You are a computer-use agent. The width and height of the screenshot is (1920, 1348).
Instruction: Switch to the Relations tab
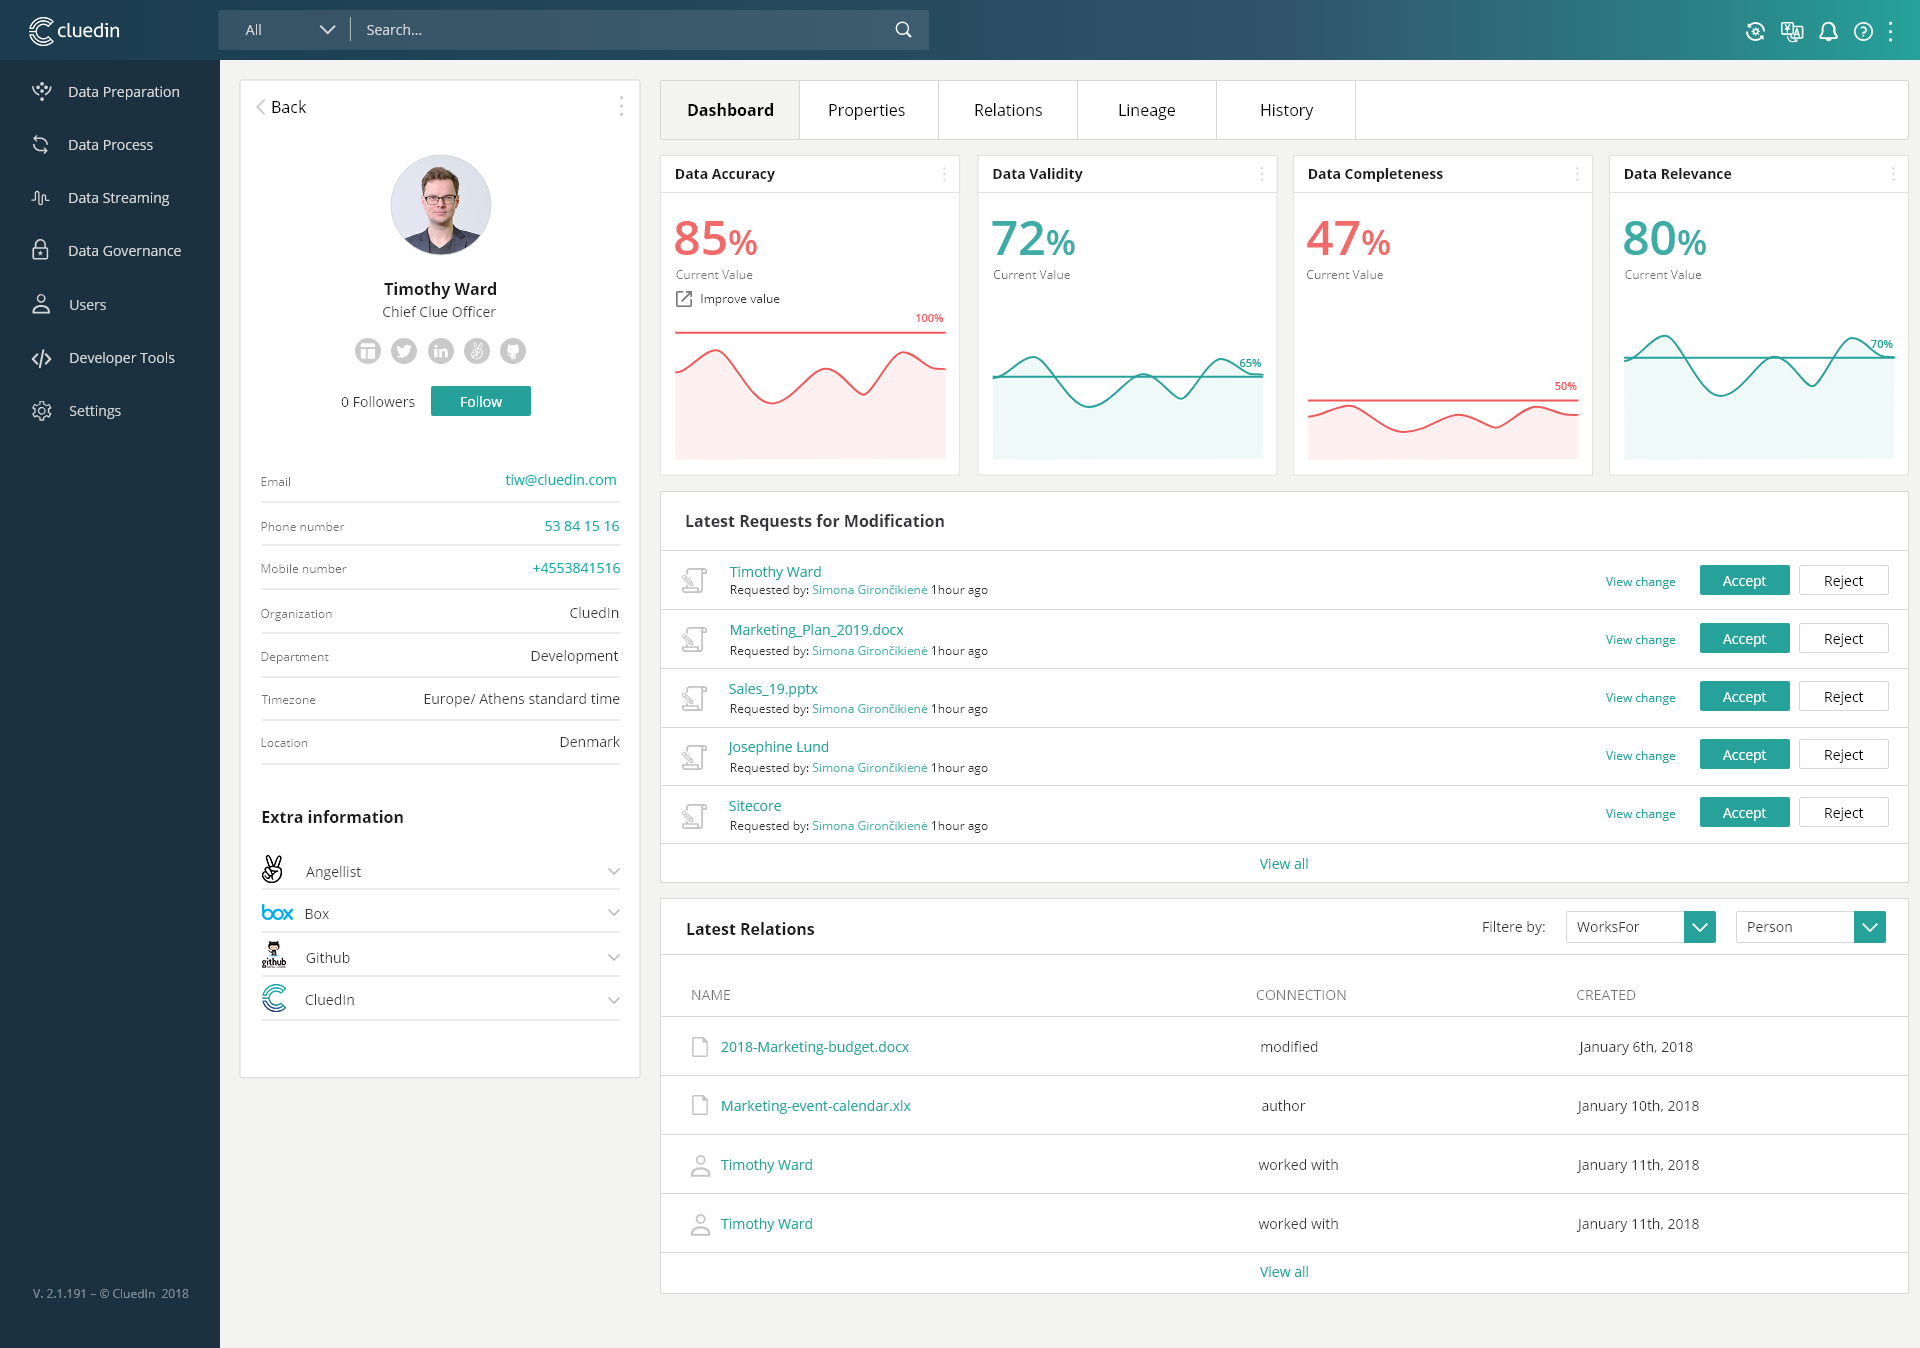1007,110
